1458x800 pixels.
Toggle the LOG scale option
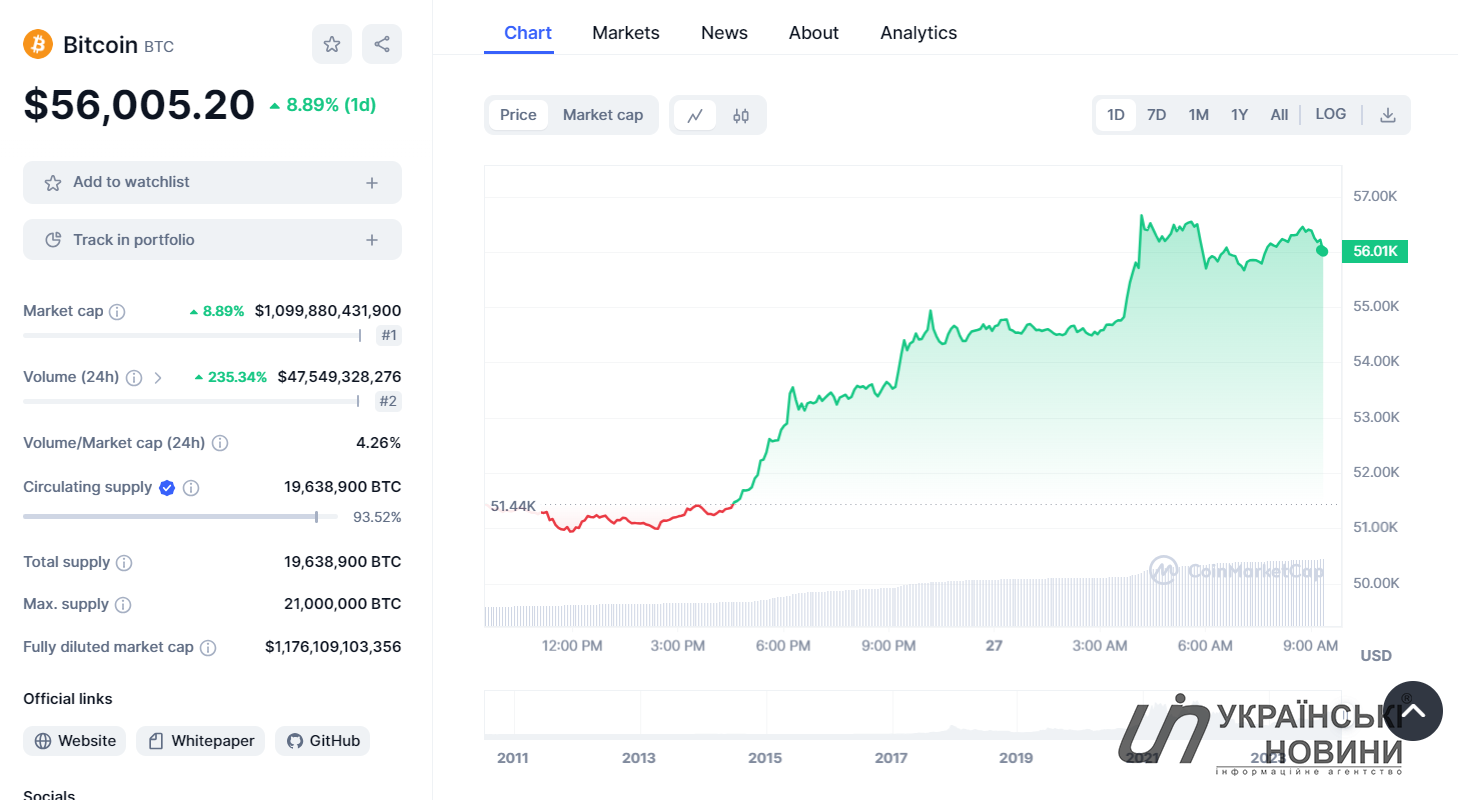click(1330, 114)
